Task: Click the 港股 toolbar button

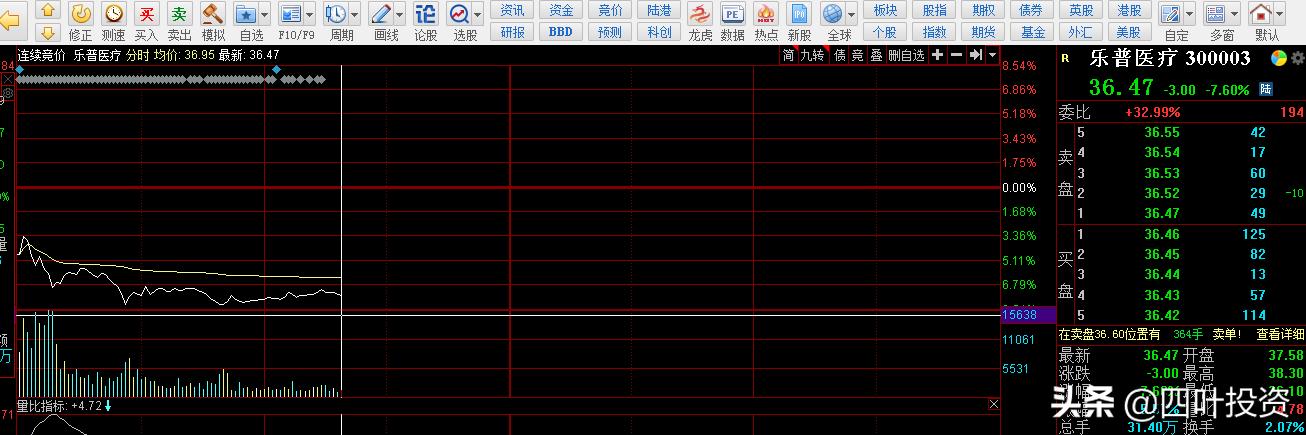Action: pos(1130,10)
